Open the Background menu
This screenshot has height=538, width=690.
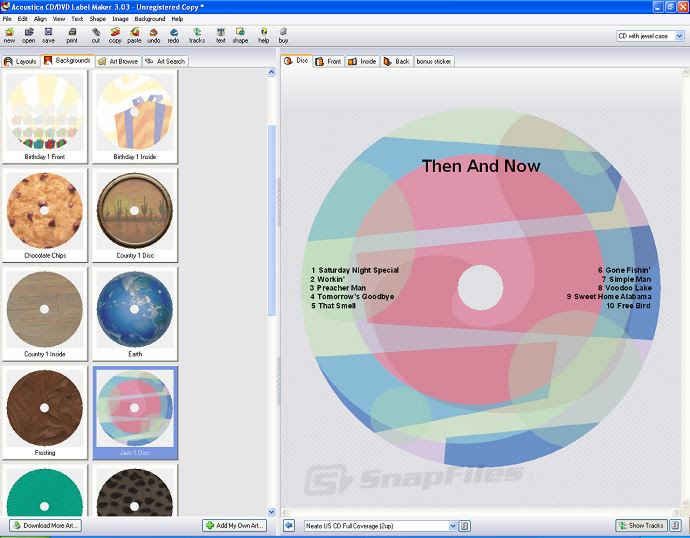point(150,19)
